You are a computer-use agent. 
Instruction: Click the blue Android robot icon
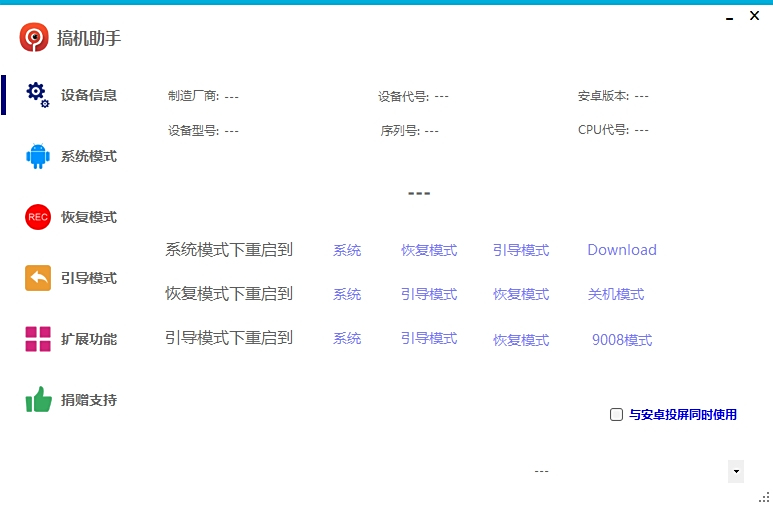[x=38, y=156]
